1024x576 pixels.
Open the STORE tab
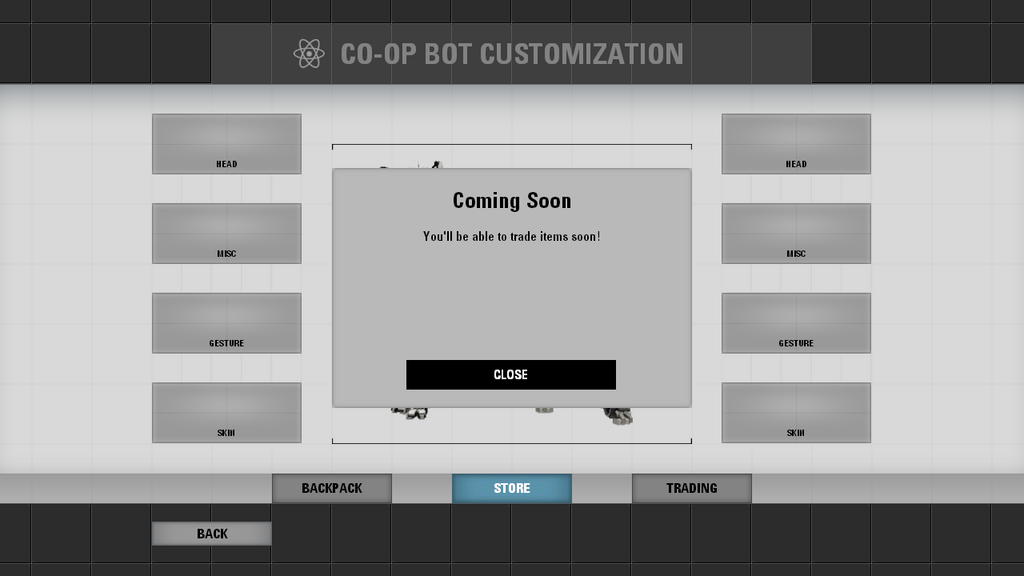pyautogui.click(x=512, y=488)
